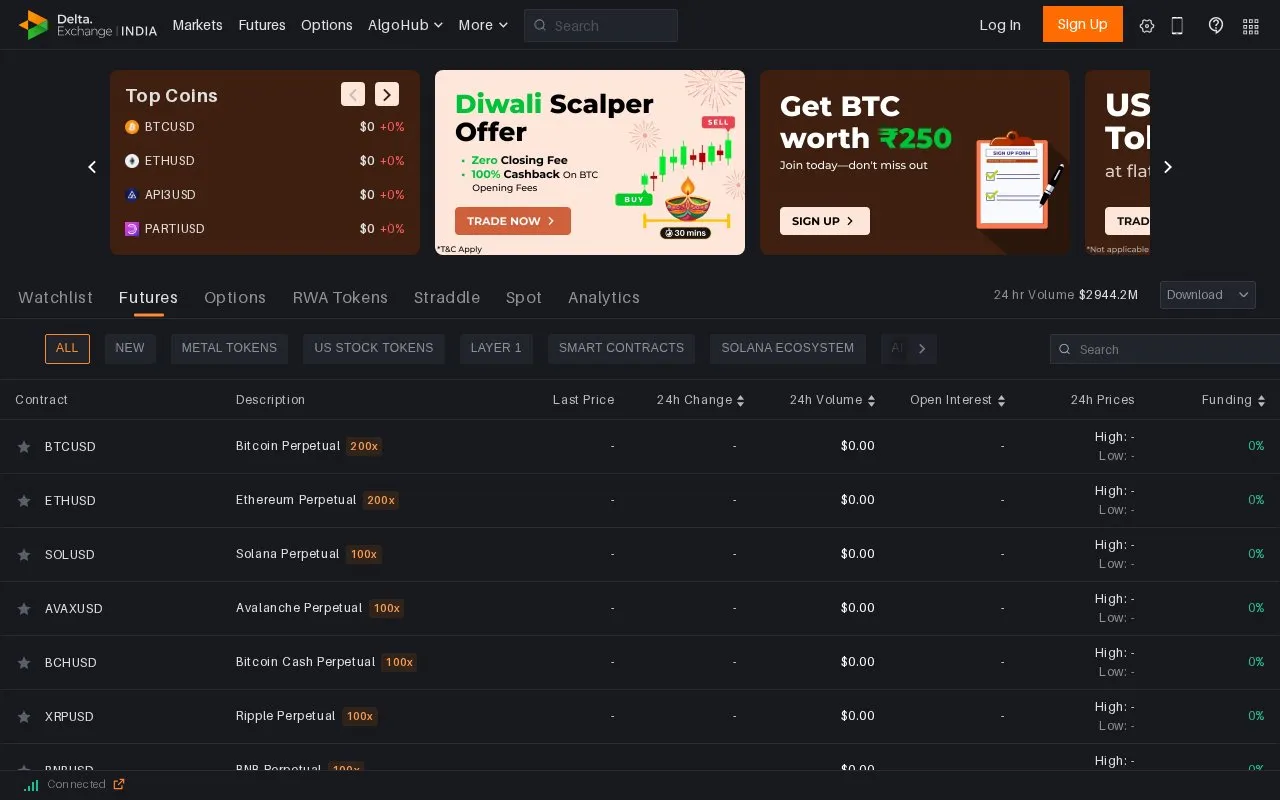This screenshot has height=800, width=1280.
Task: Click Top Coins previous arrow
Action: coord(353,94)
